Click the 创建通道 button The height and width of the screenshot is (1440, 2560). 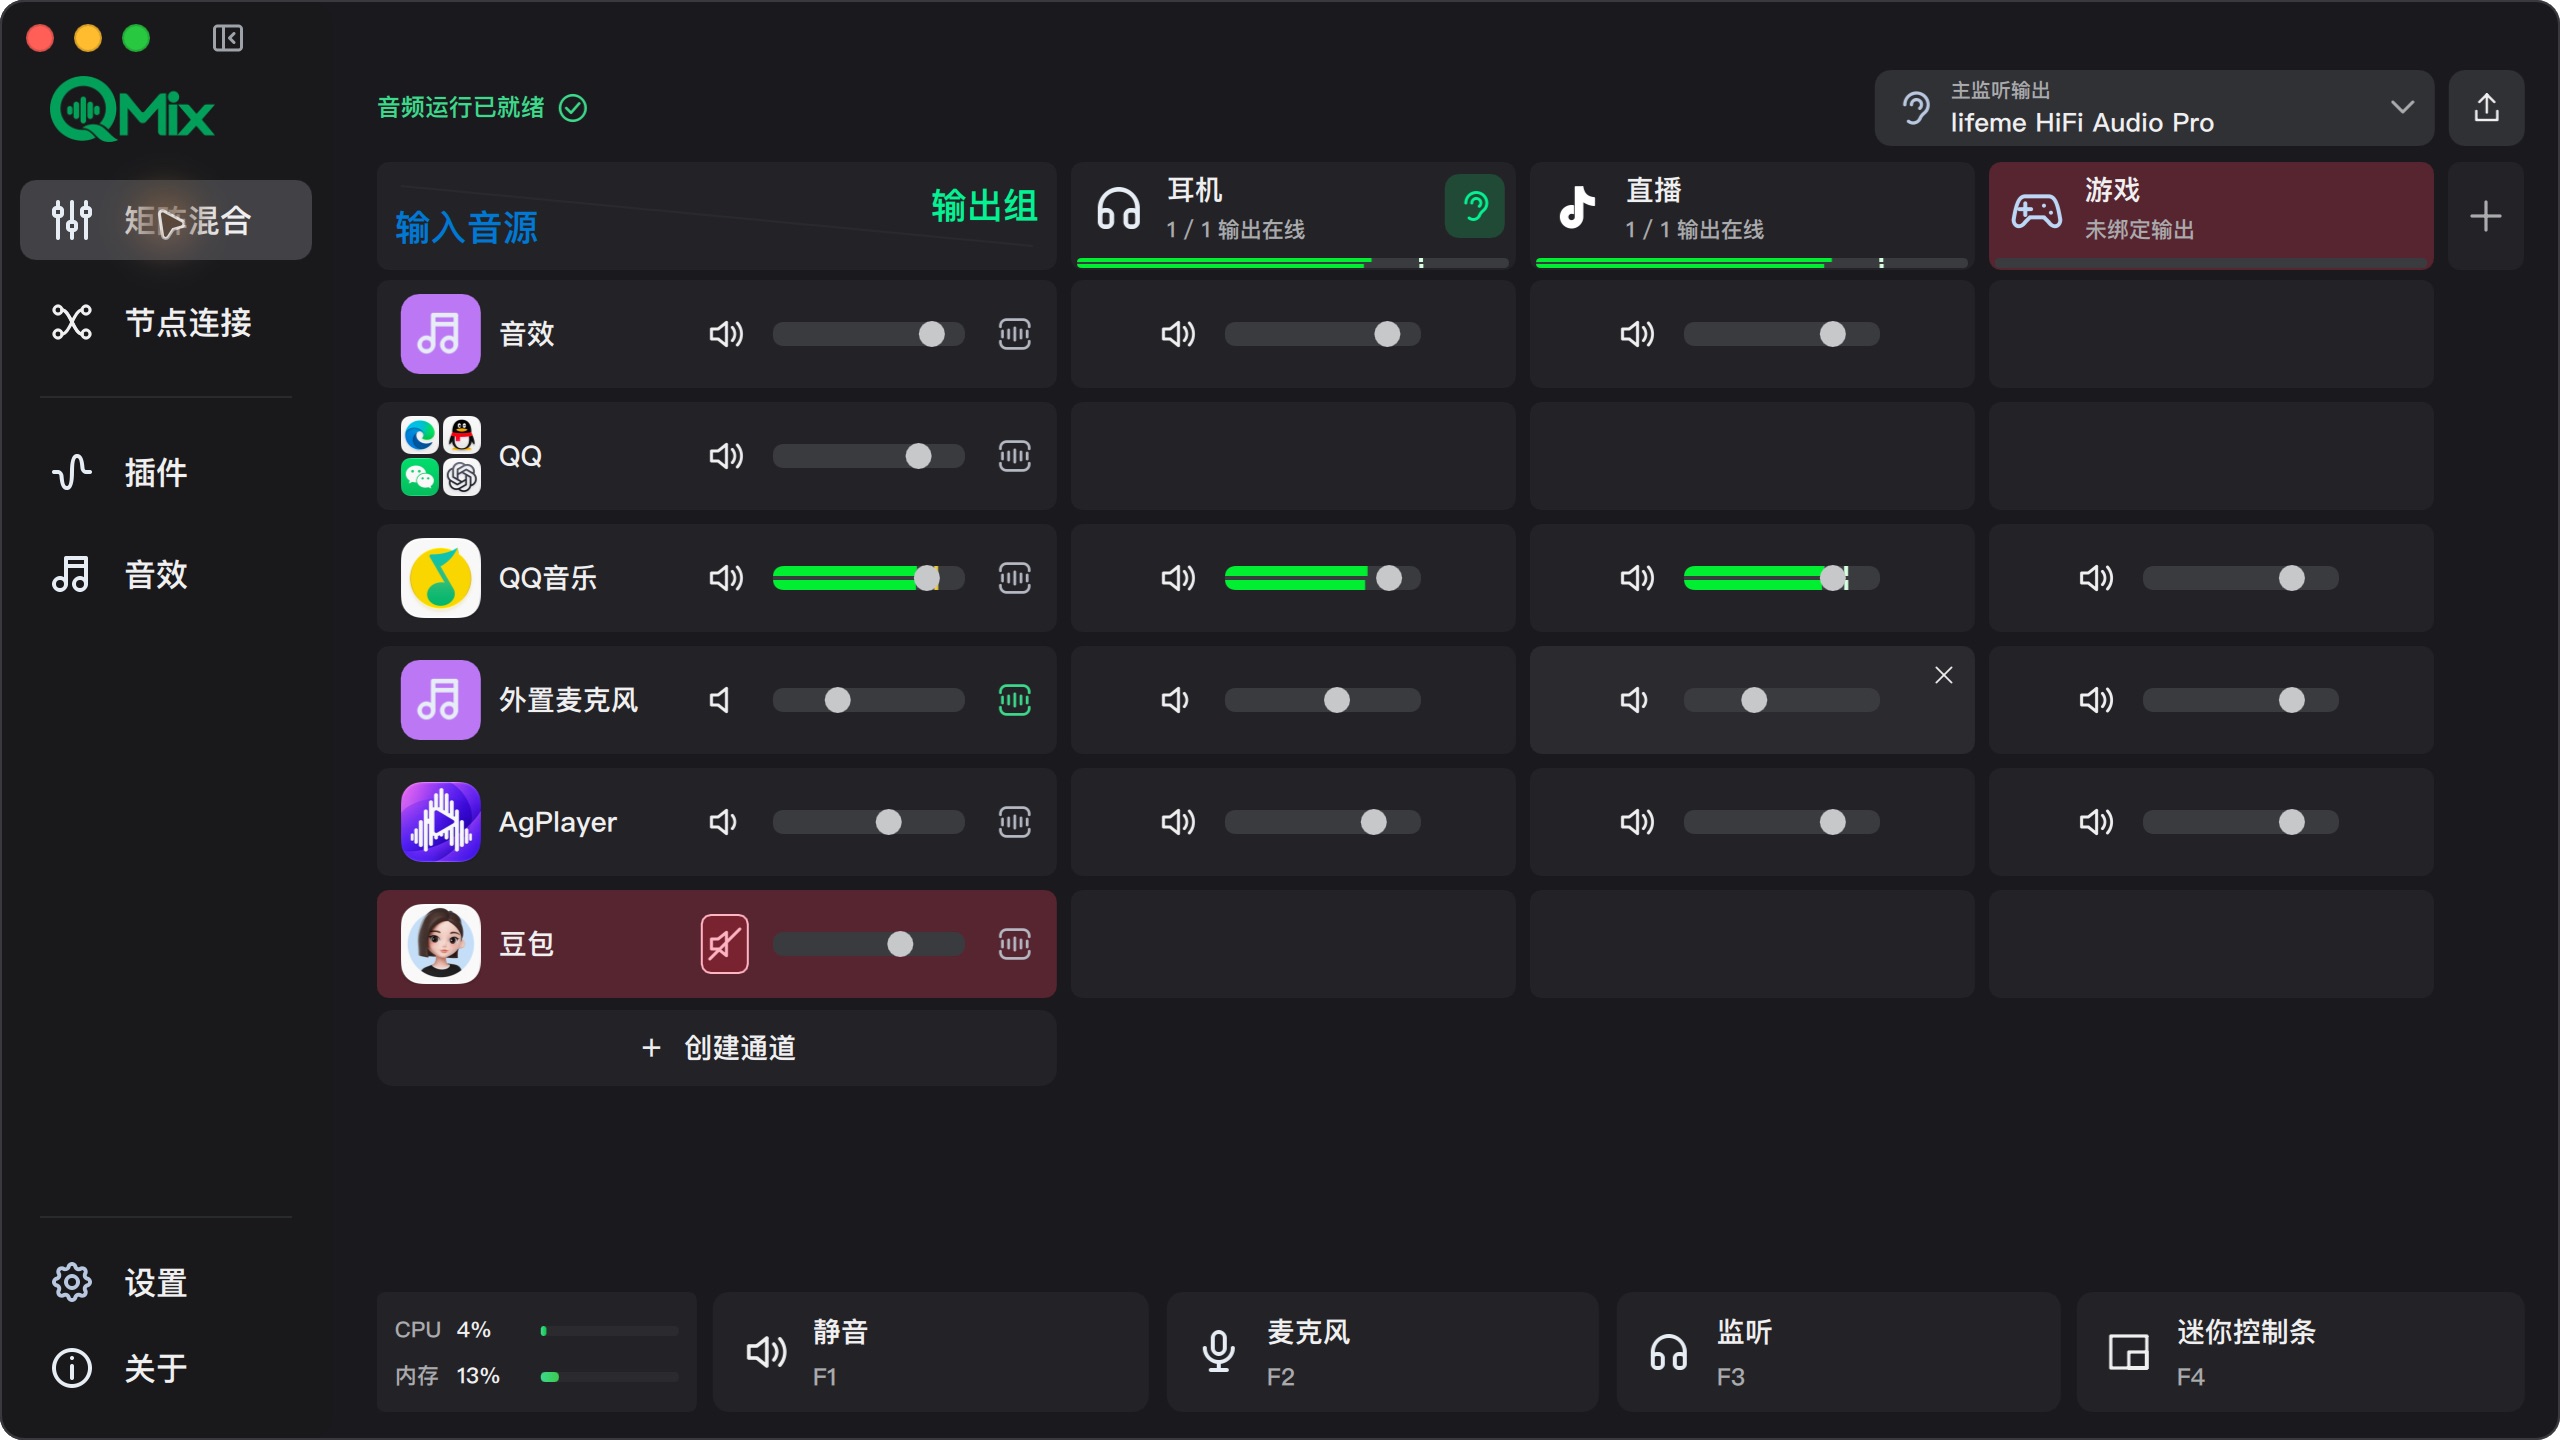[716, 1048]
